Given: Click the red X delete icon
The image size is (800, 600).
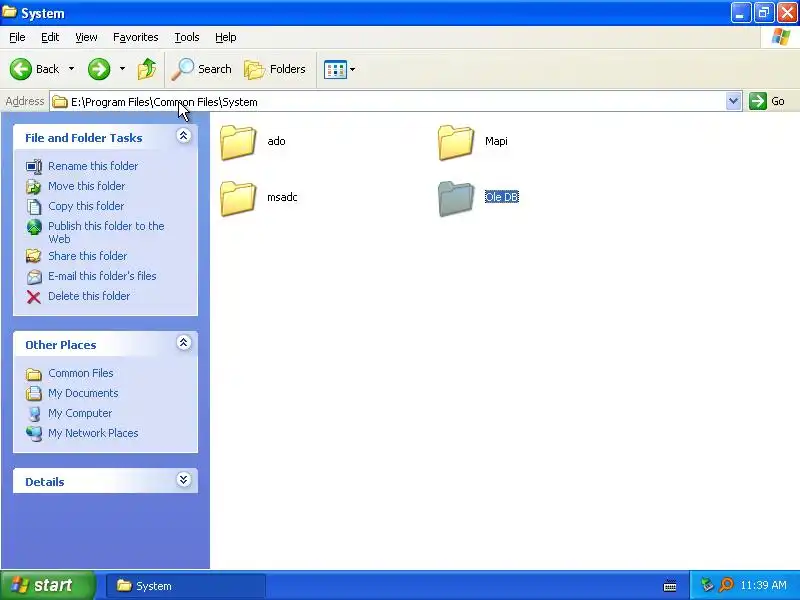Looking at the screenshot, I should tap(34, 296).
